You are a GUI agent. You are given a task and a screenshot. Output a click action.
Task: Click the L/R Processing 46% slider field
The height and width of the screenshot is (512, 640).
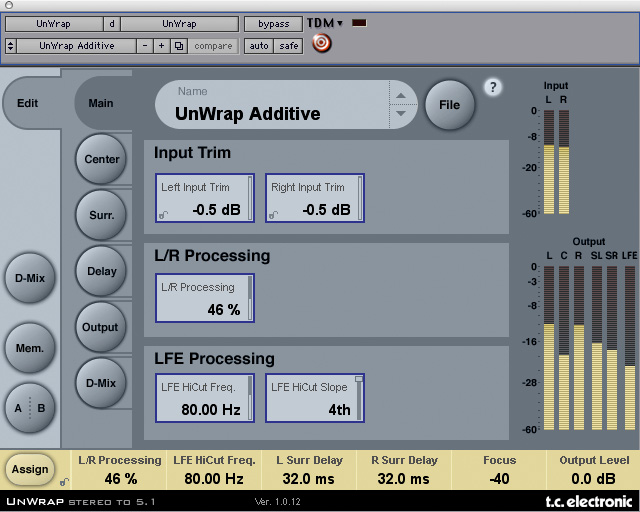204,299
